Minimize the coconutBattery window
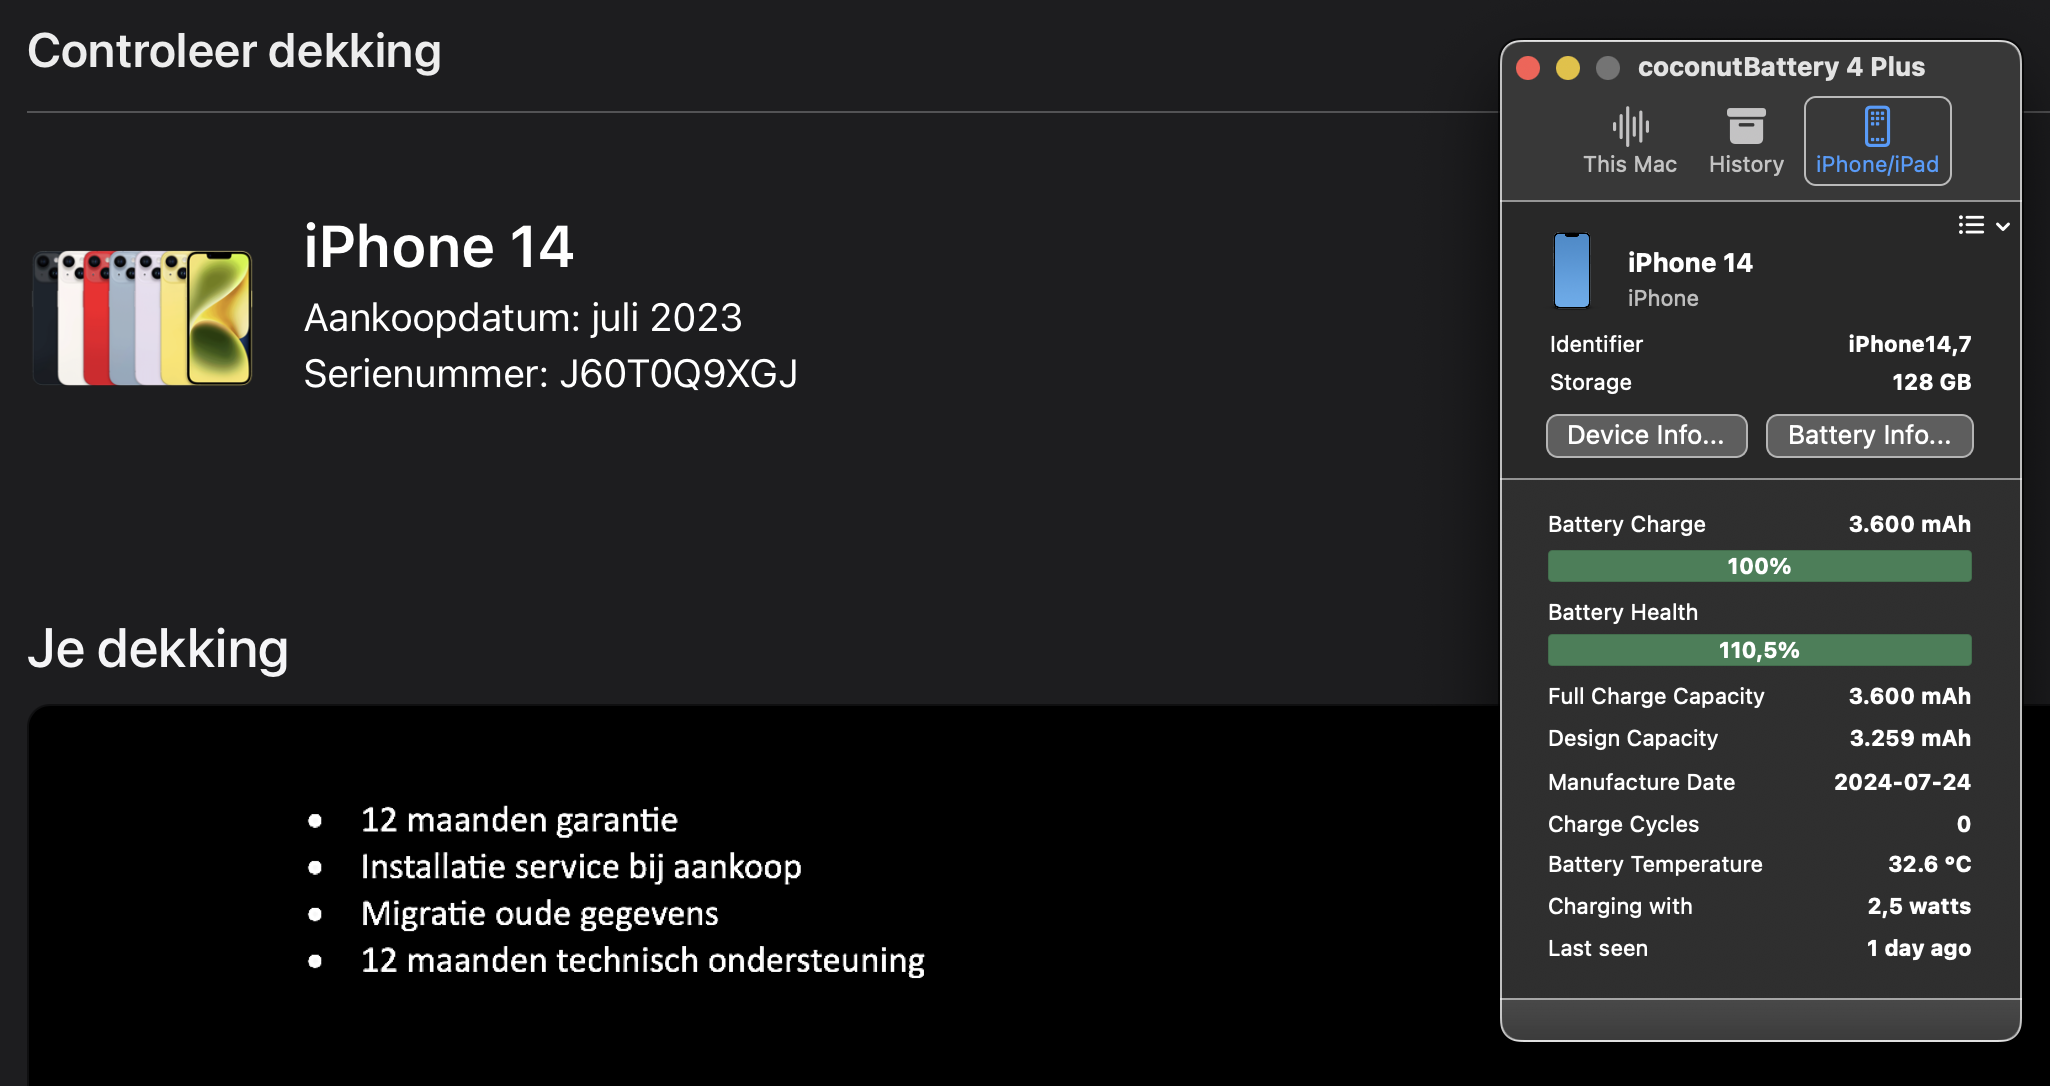The width and height of the screenshot is (2050, 1086). (1568, 67)
